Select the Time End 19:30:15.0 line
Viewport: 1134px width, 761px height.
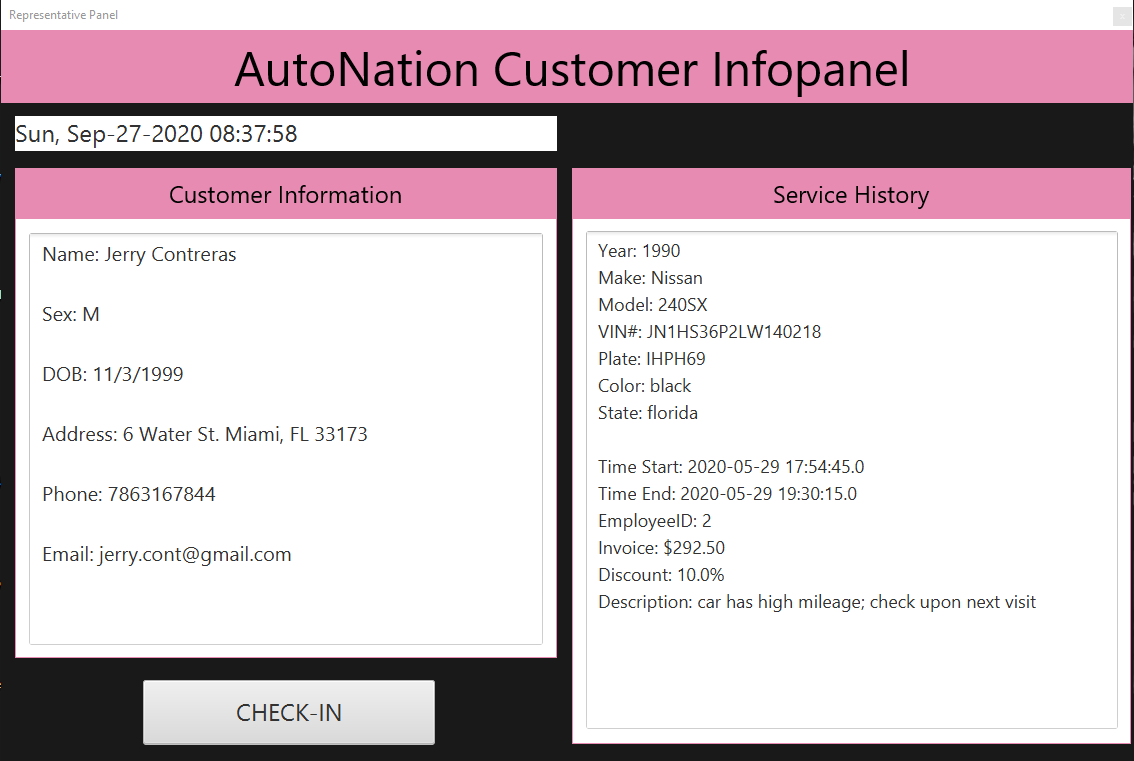(728, 494)
